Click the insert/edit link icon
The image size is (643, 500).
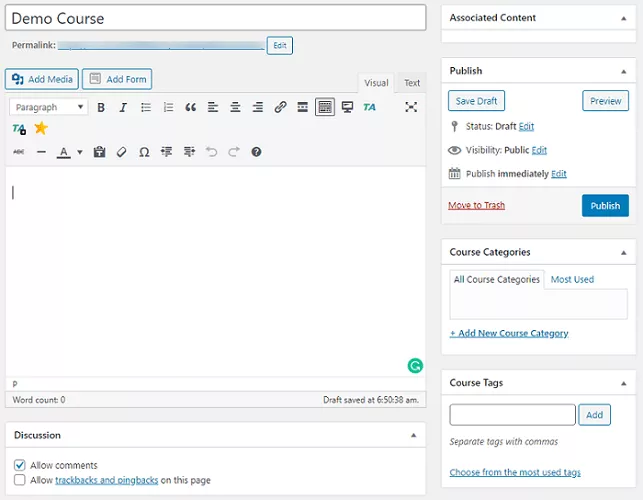280,107
